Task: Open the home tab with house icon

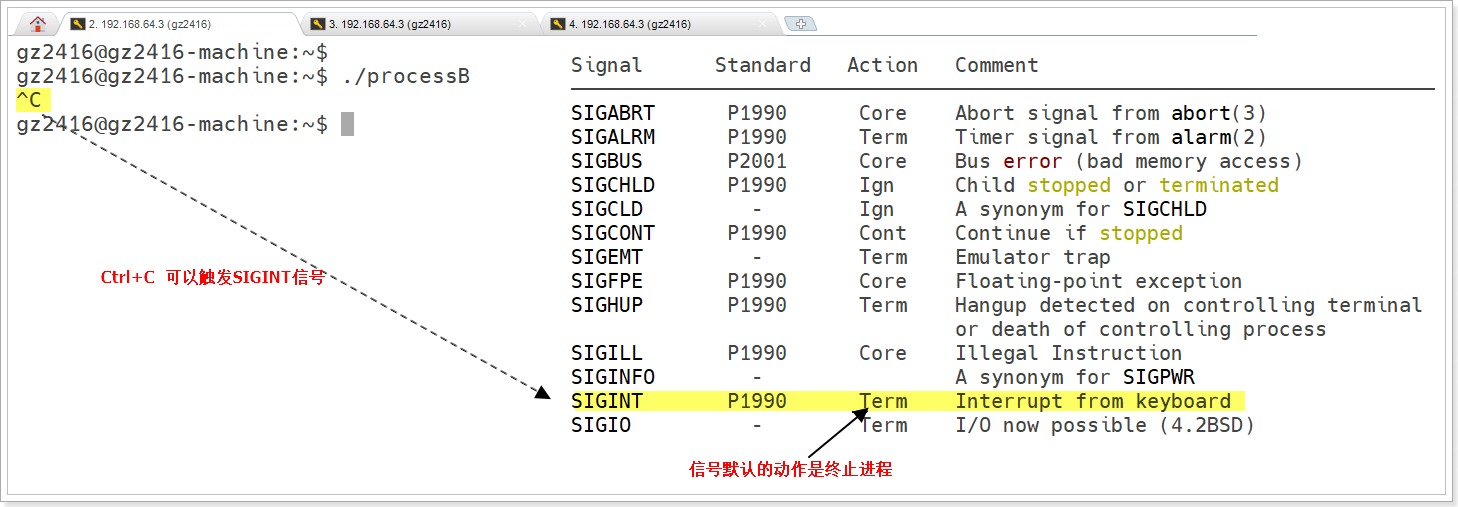Action: (x=38, y=24)
